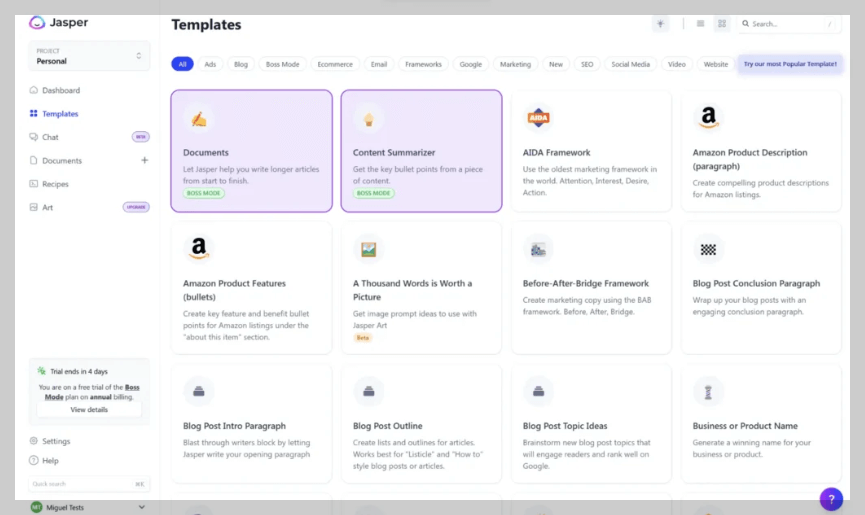The height and width of the screenshot is (515, 865).
Task: Click the Upgrade badge next to Art
Action: [x=136, y=207]
